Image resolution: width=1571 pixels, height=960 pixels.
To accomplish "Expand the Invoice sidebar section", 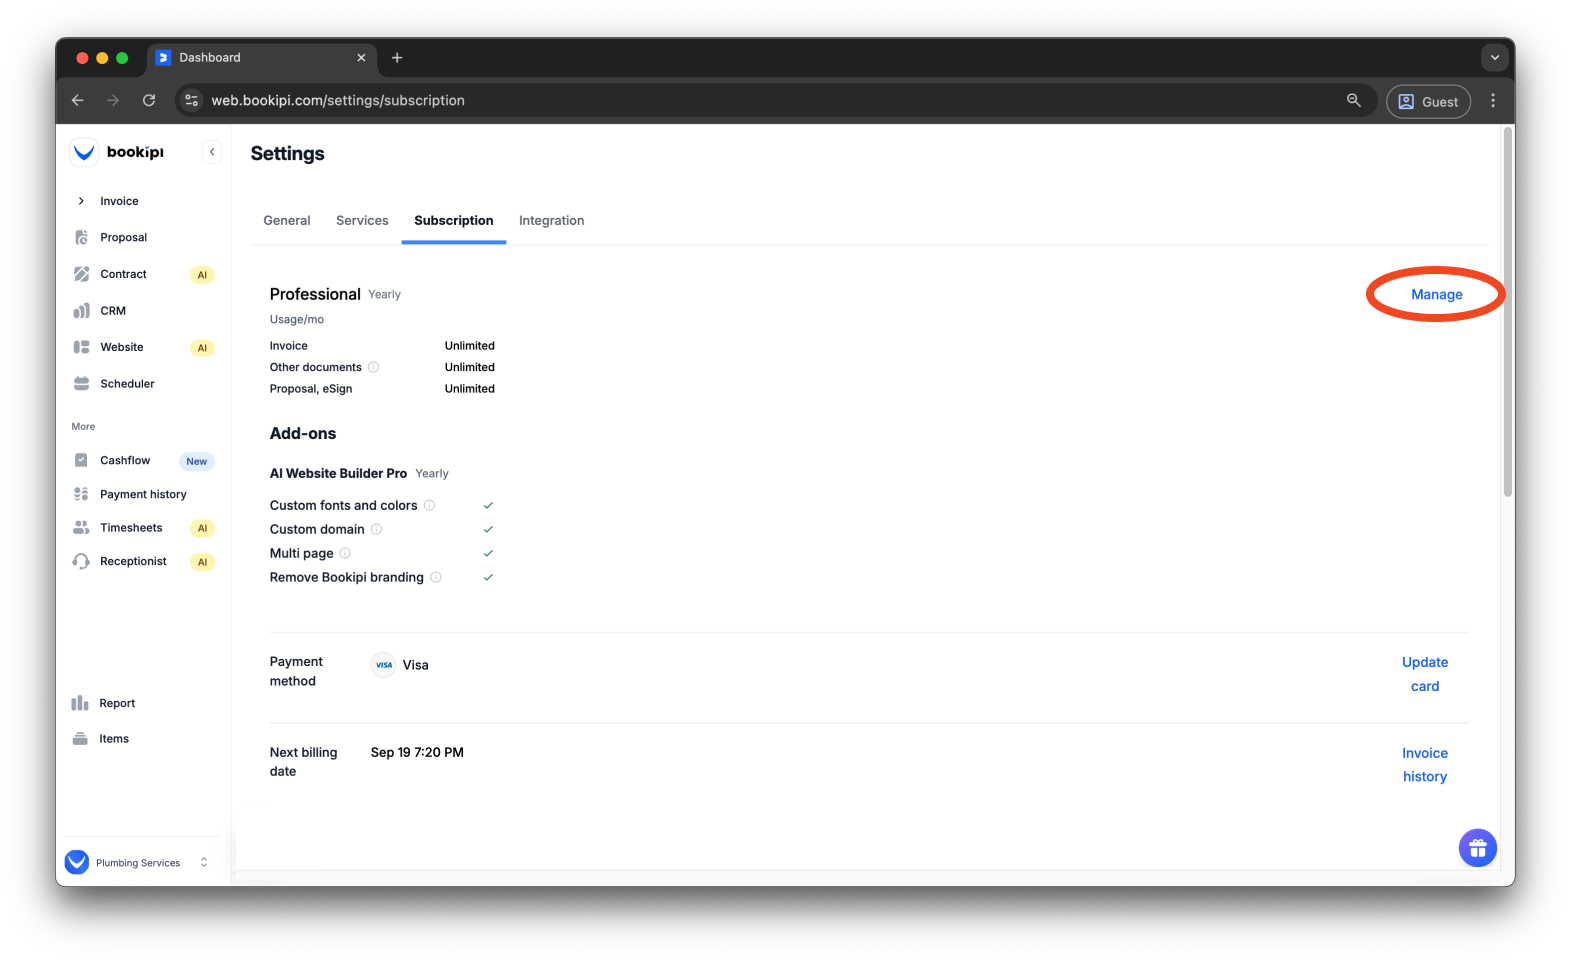I will (x=81, y=201).
